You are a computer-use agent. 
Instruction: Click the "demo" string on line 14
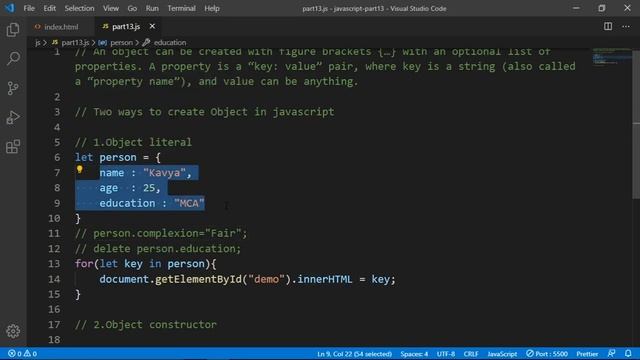click(x=266, y=279)
